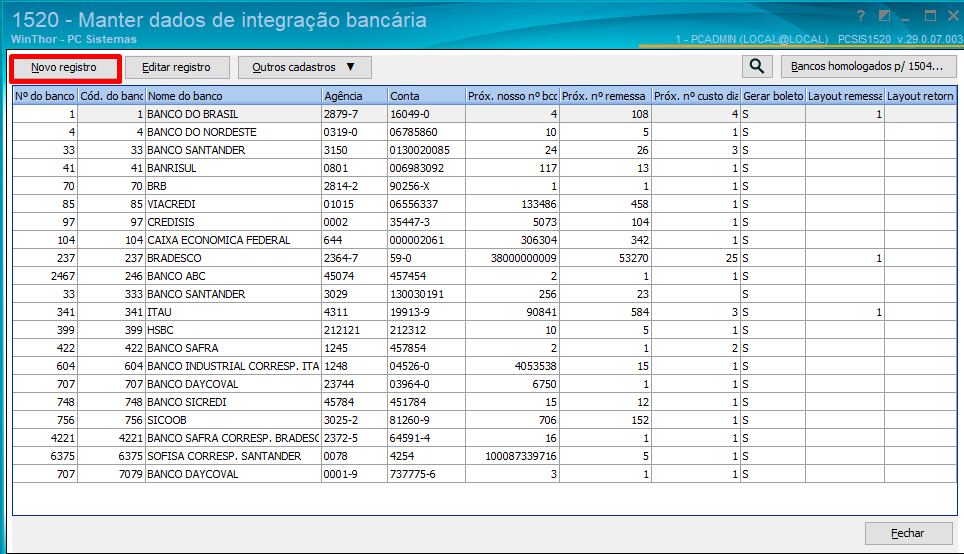Viewport: 964px width, 554px height.
Task: Select the BANCO DO NORDESTE row
Action: click(484, 132)
